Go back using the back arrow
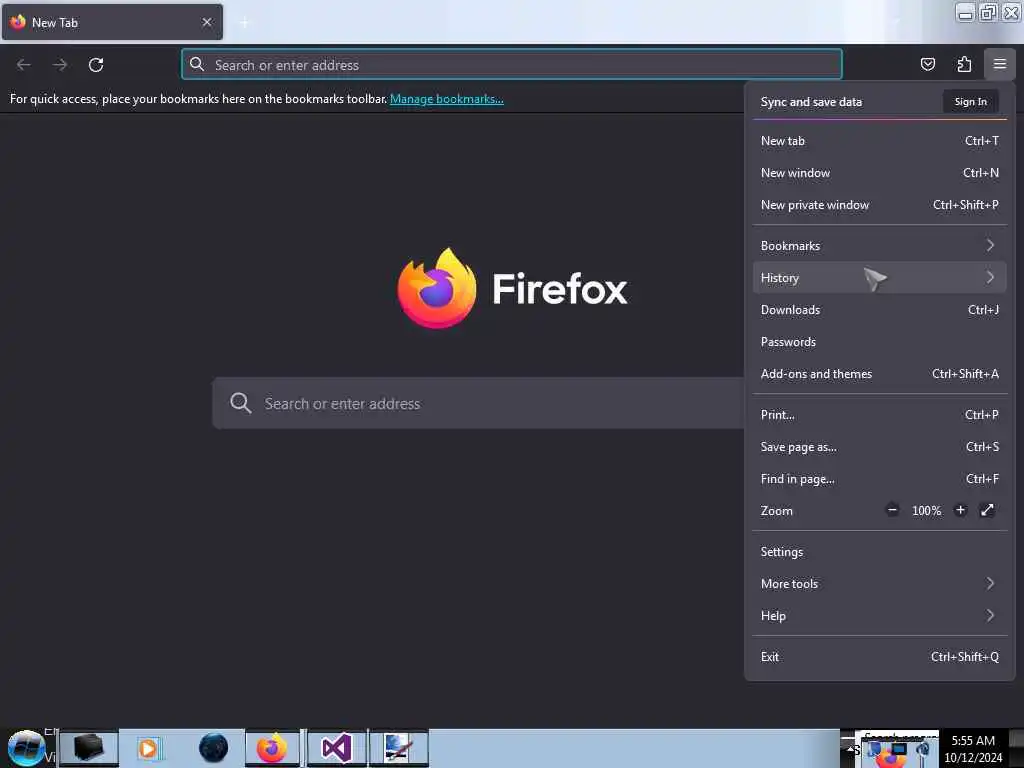Viewport: 1024px width, 768px height. pyautogui.click(x=24, y=65)
